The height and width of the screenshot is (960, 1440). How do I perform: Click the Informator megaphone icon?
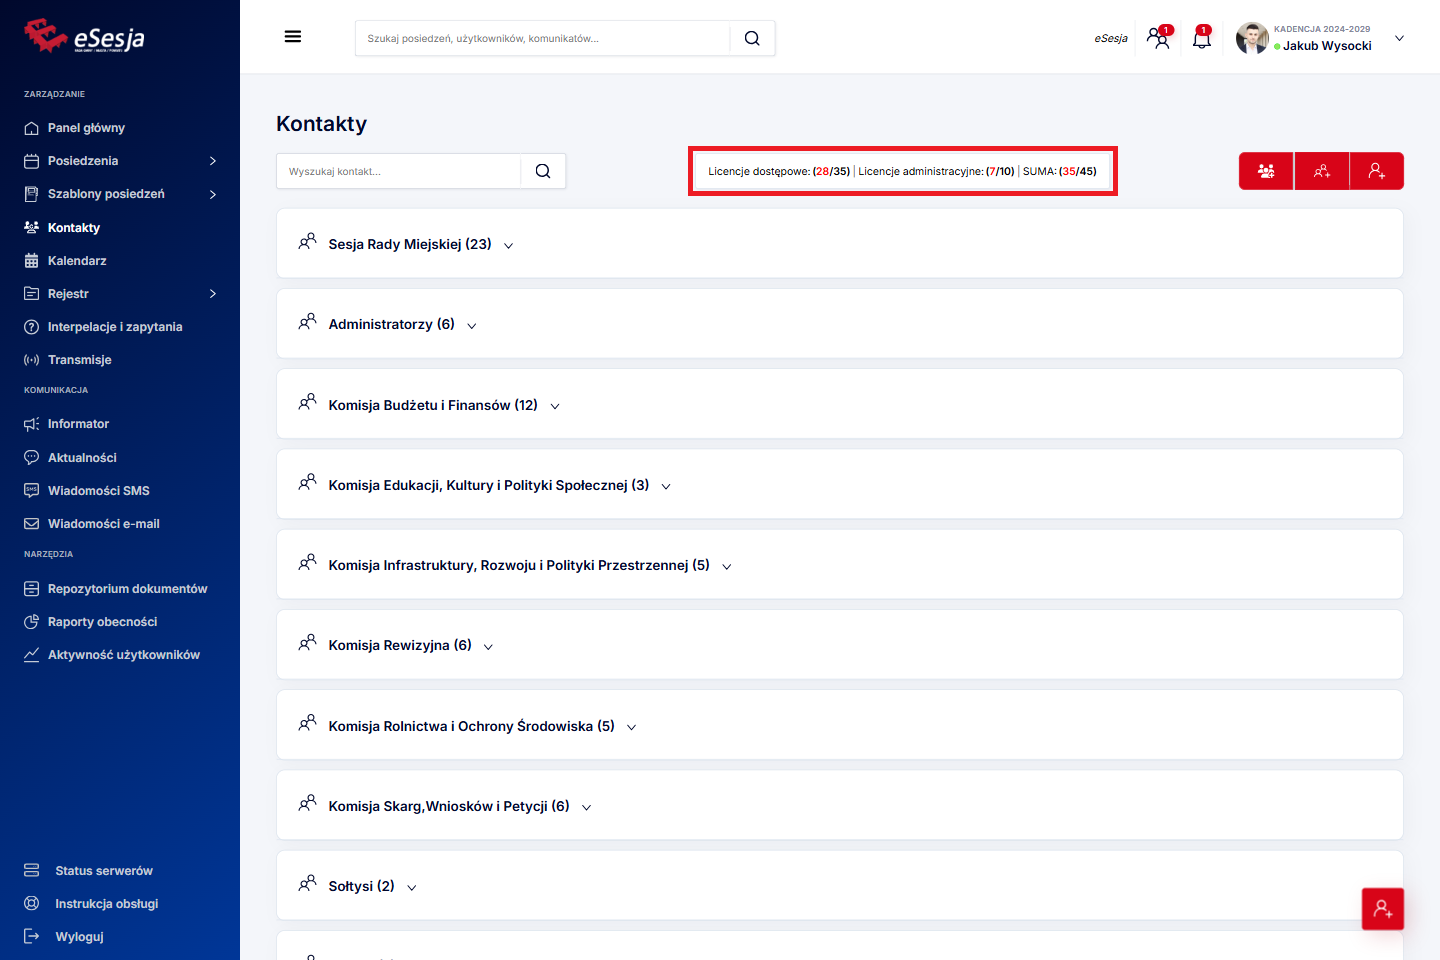[31, 424]
